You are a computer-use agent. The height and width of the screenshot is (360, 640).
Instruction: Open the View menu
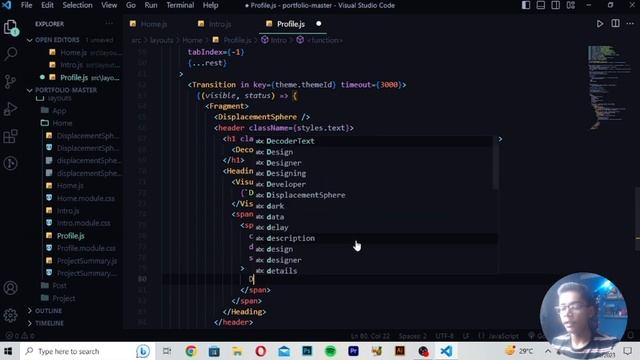(109, 5)
